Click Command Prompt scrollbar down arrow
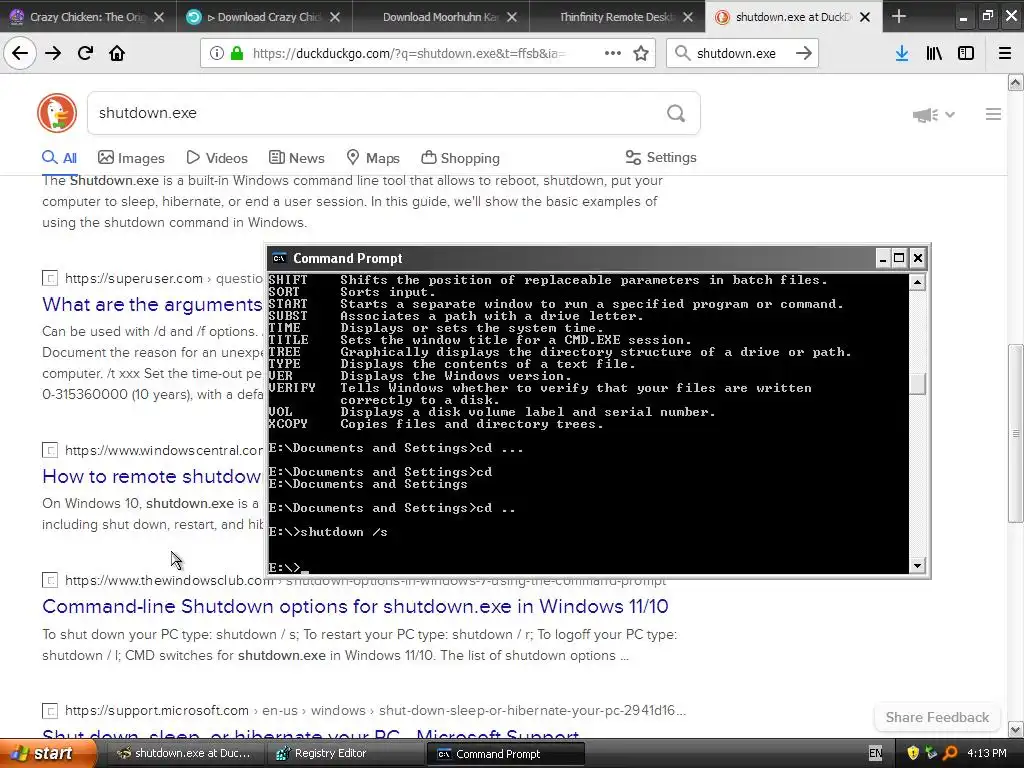 [x=918, y=566]
